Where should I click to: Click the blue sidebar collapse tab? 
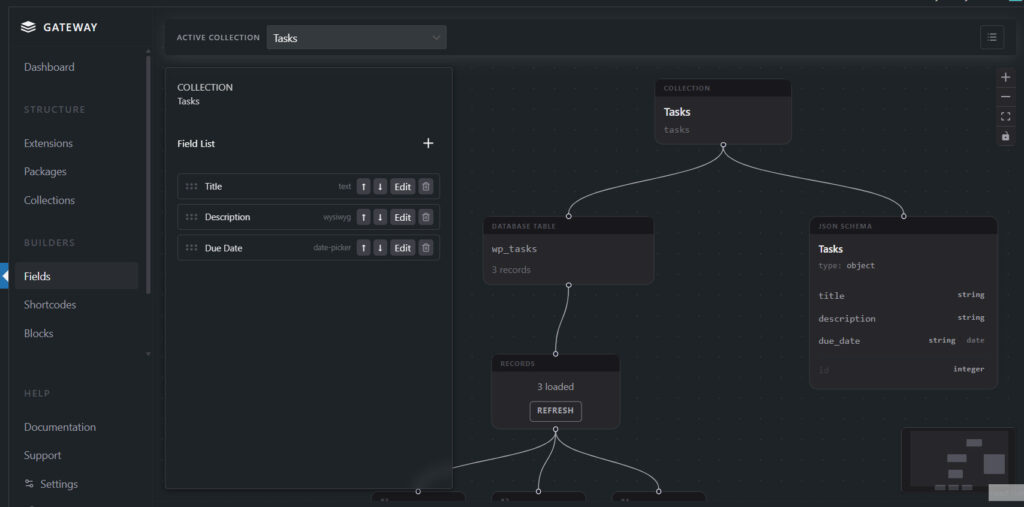pos(5,276)
